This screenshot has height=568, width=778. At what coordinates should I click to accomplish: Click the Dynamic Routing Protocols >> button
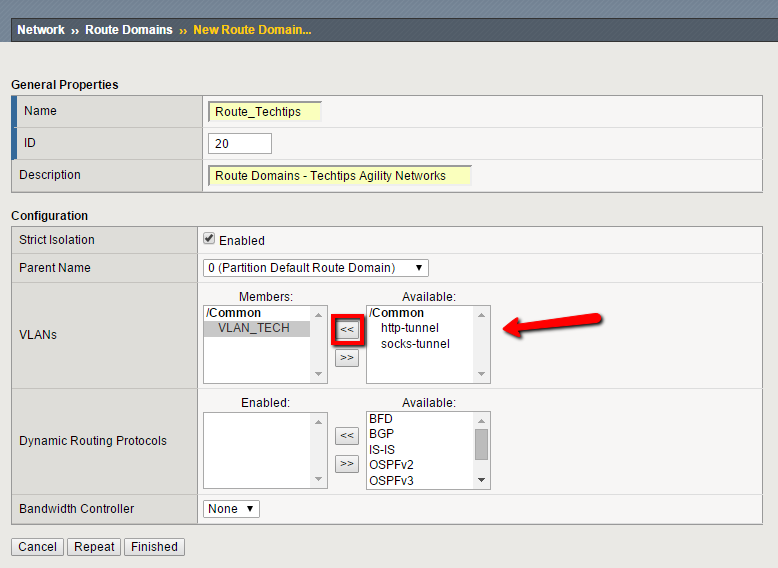347,464
